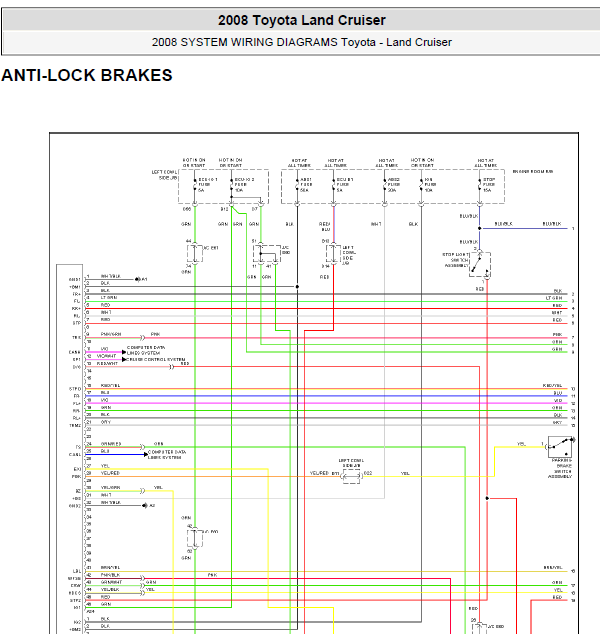Click the ECU-IG 1 fuse 5A label

[x=208, y=184]
